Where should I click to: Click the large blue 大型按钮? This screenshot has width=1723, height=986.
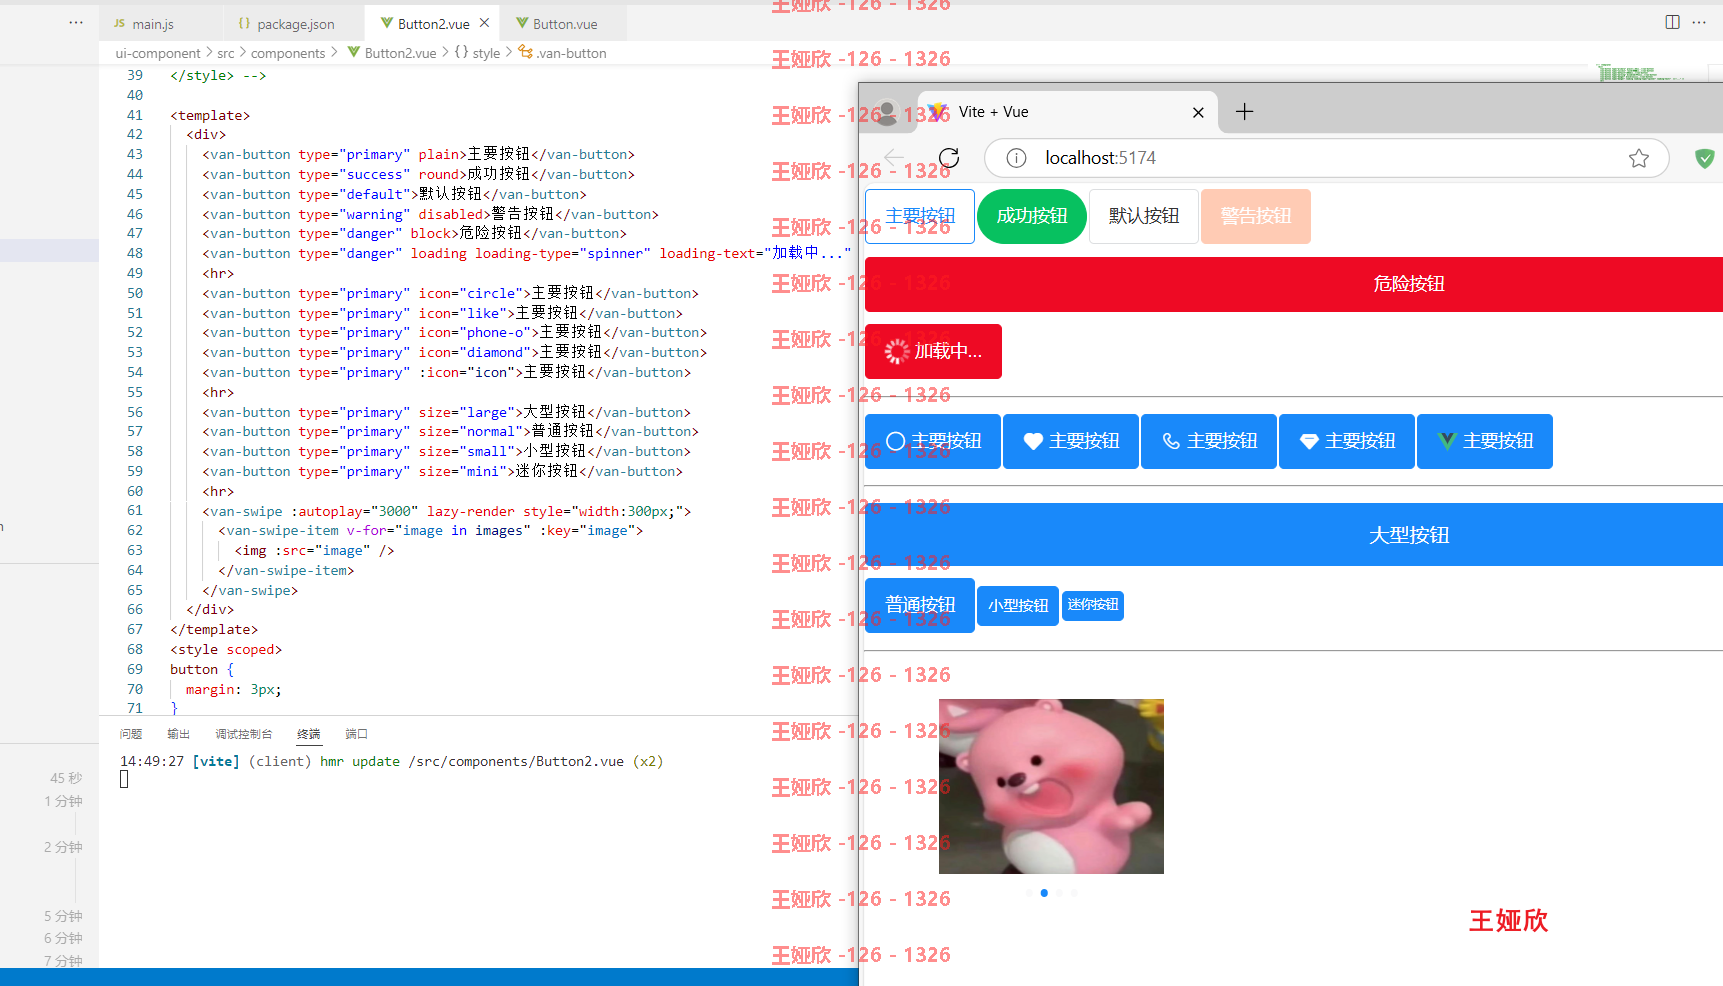(1294, 535)
